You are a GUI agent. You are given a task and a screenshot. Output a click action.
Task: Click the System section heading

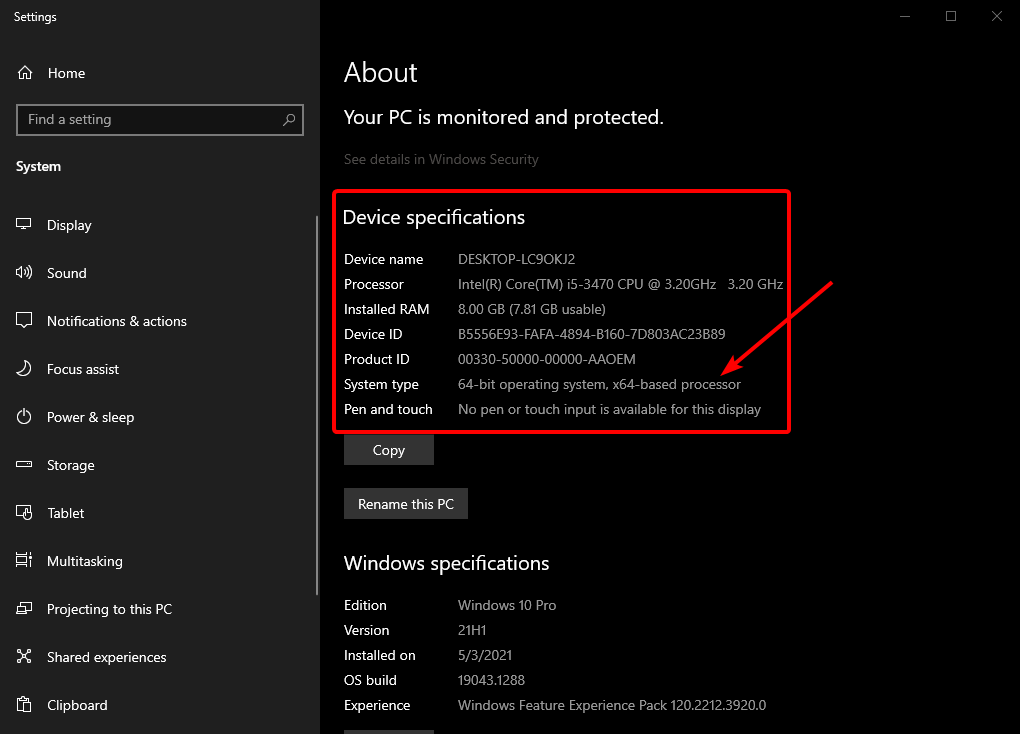[38, 167]
